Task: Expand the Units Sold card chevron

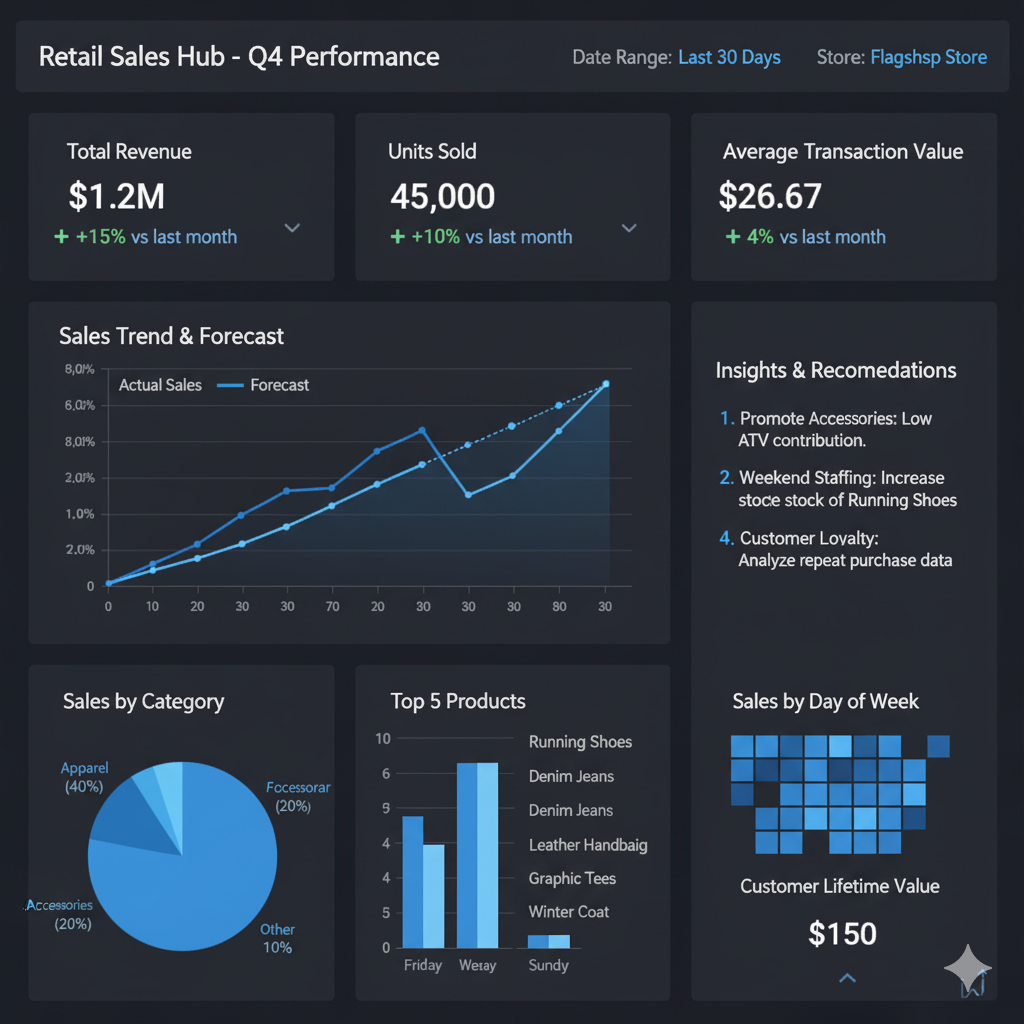Action: coord(629,228)
